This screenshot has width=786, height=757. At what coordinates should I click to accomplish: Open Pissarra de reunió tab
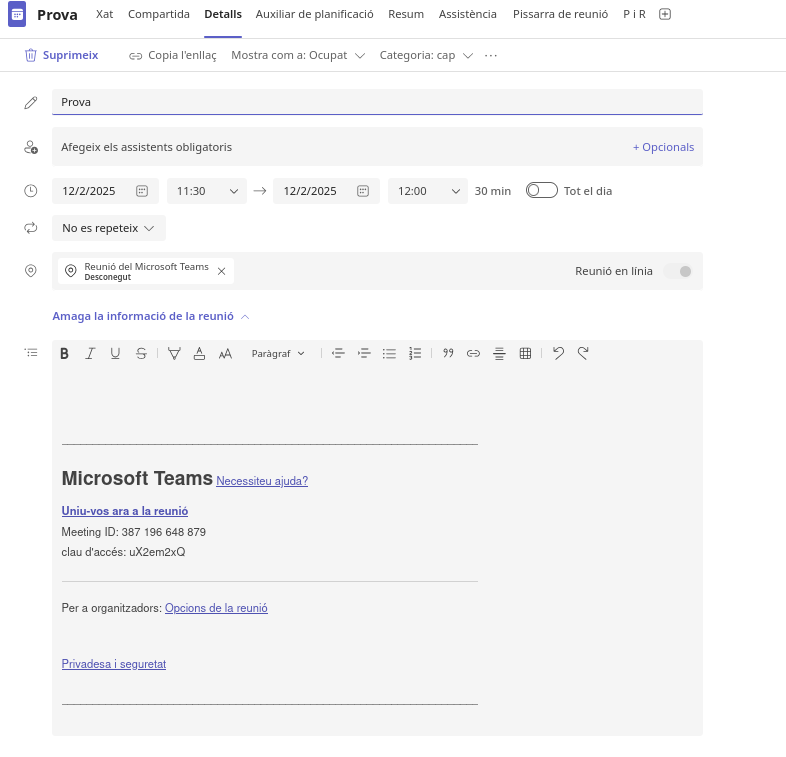[560, 14]
